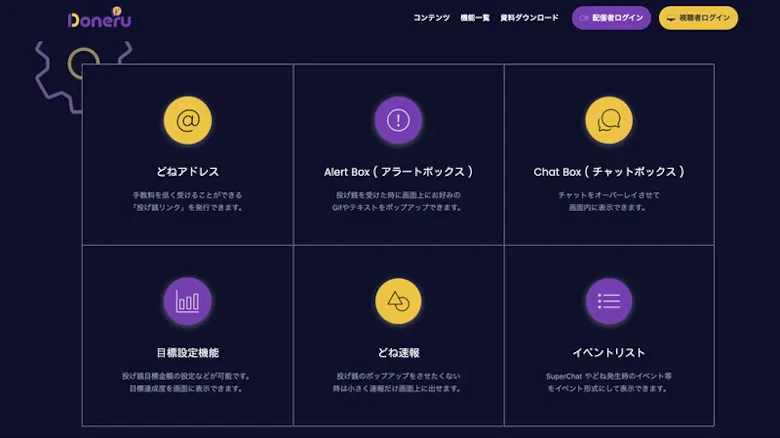Select the Chat Box ( チャットボックス ) heading
Image resolution: width=780 pixels, height=438 pixels.
click(x=609, y=172)
